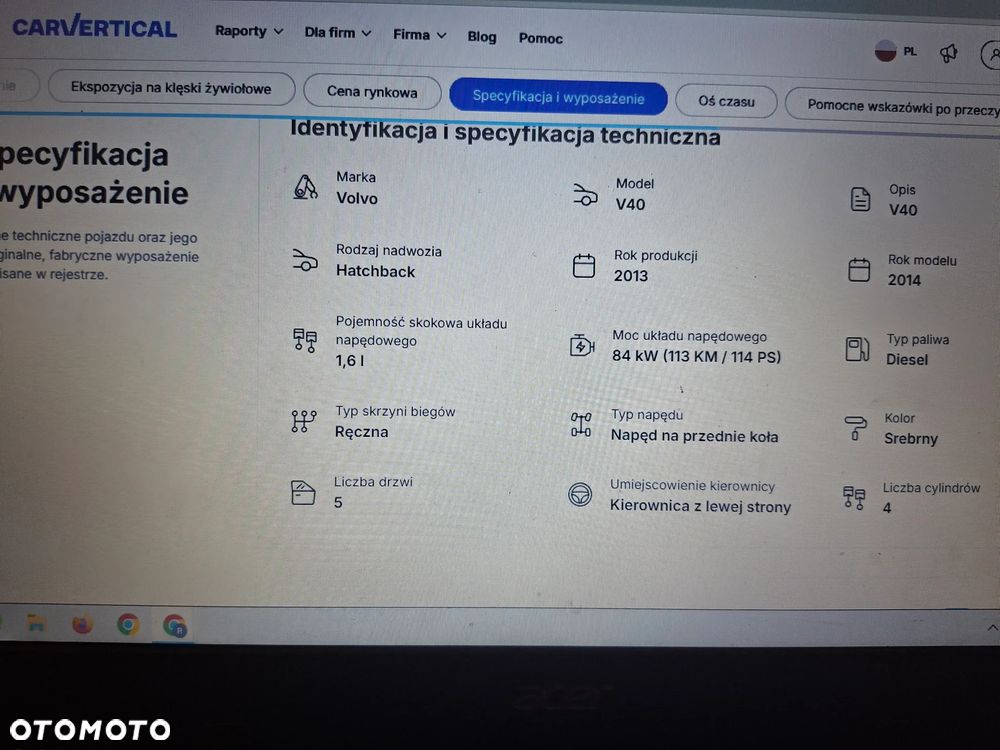Open the user account icon
The image size is (1000, 750).
tap(990, 55)
